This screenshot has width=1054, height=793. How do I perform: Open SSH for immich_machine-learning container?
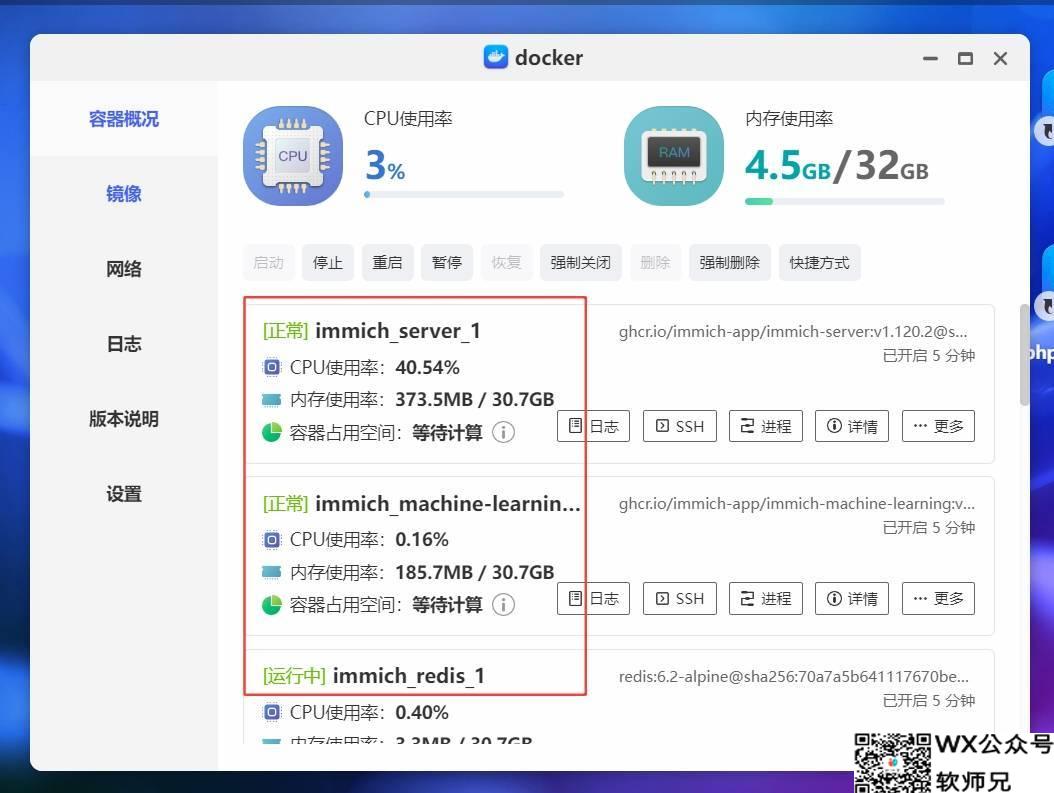tap(680, 598)
